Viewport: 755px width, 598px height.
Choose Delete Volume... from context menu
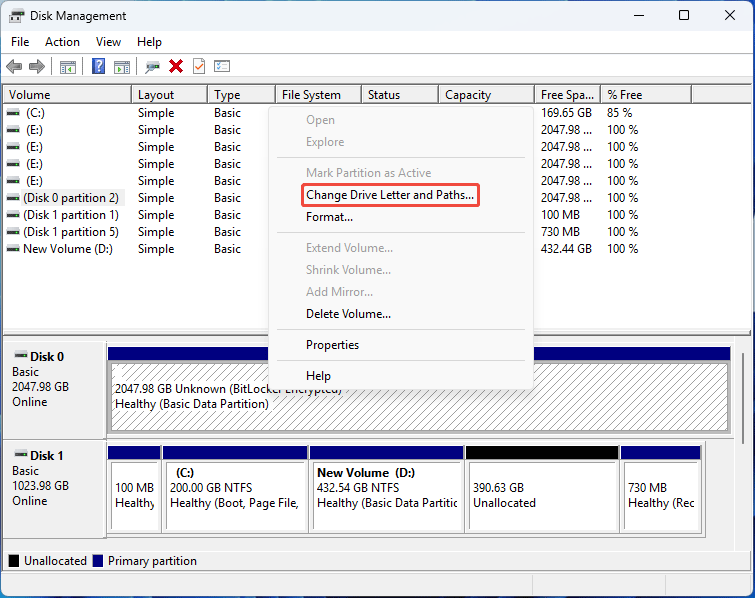click(x=348, y=314)
